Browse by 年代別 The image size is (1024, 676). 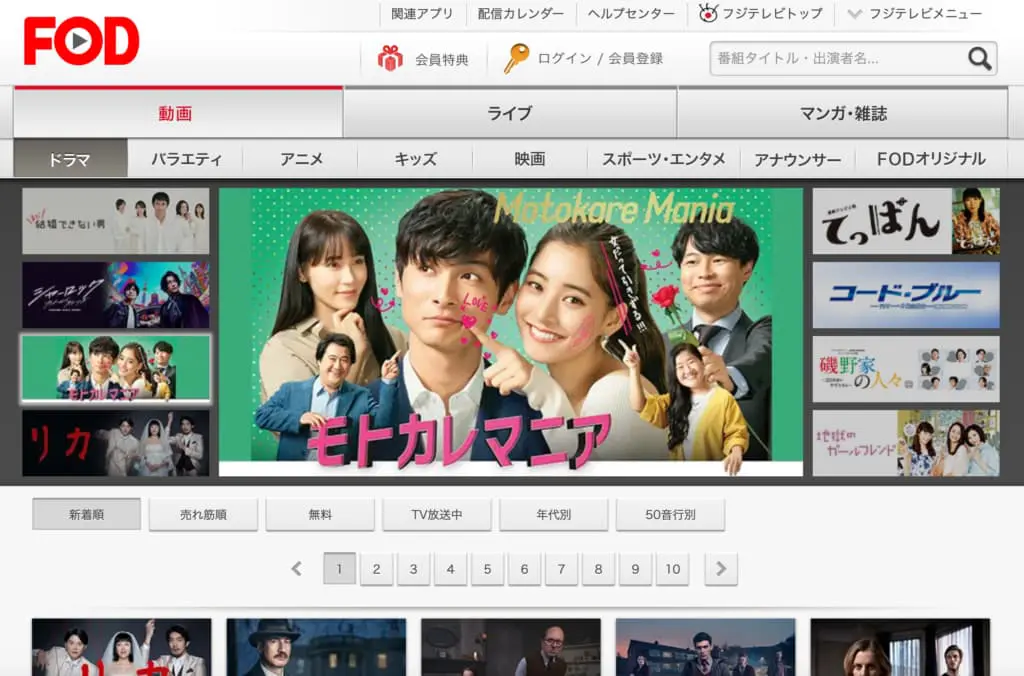click(554, 514)
